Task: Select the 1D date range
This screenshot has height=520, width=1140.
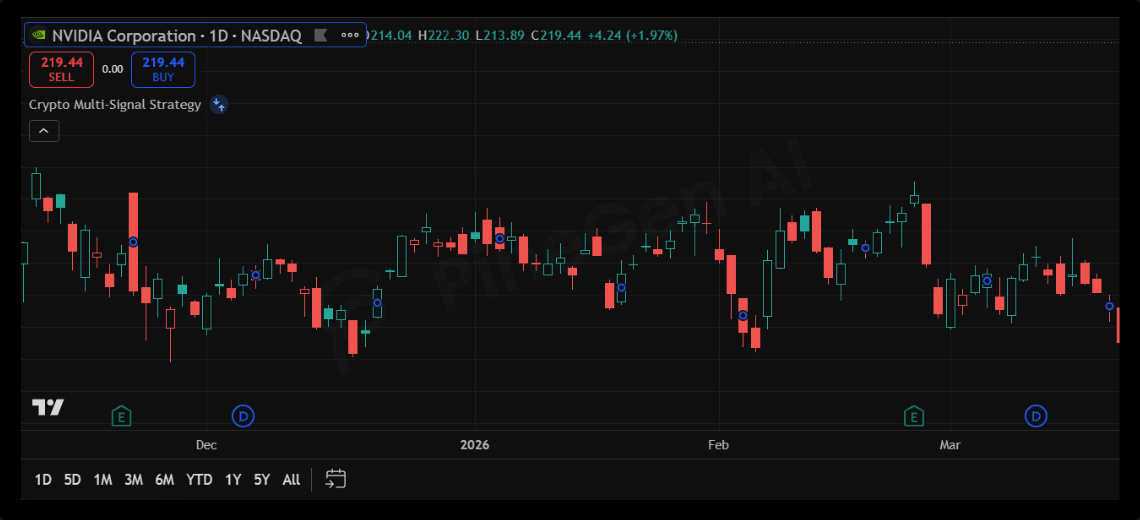Action: click(44, 480)
